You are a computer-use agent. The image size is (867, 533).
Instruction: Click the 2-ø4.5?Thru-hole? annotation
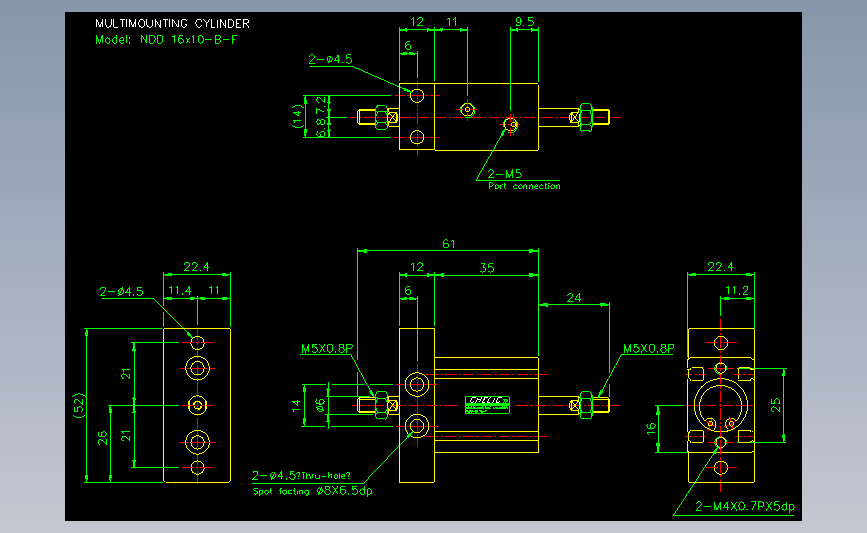[x=301, y=475]
